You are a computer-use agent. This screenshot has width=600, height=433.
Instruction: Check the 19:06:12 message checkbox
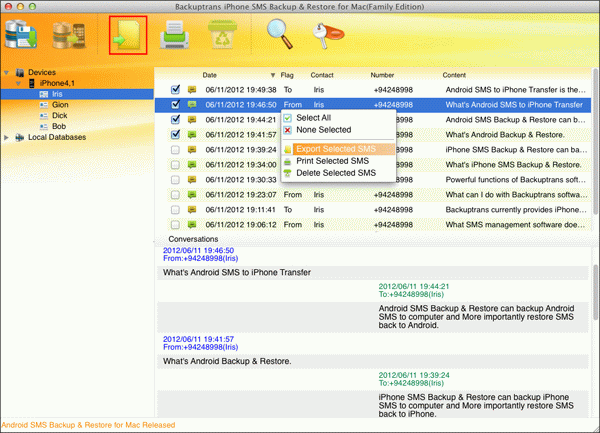pos(175,224)
